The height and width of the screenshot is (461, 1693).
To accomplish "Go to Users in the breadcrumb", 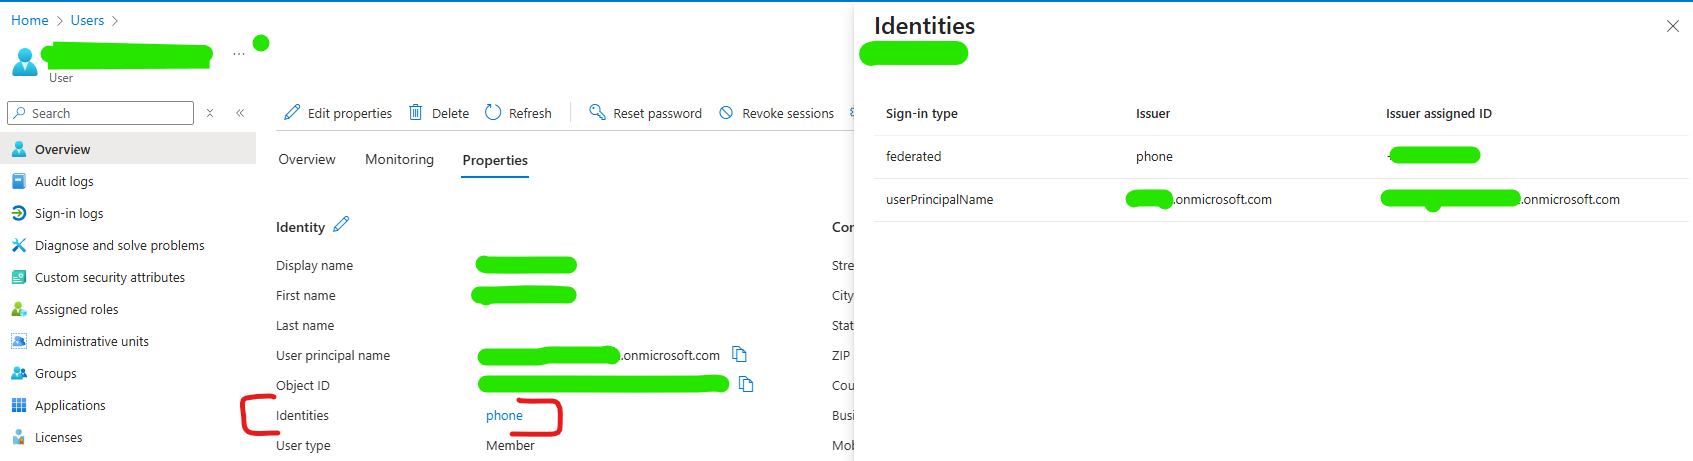I will coord(87,20).
